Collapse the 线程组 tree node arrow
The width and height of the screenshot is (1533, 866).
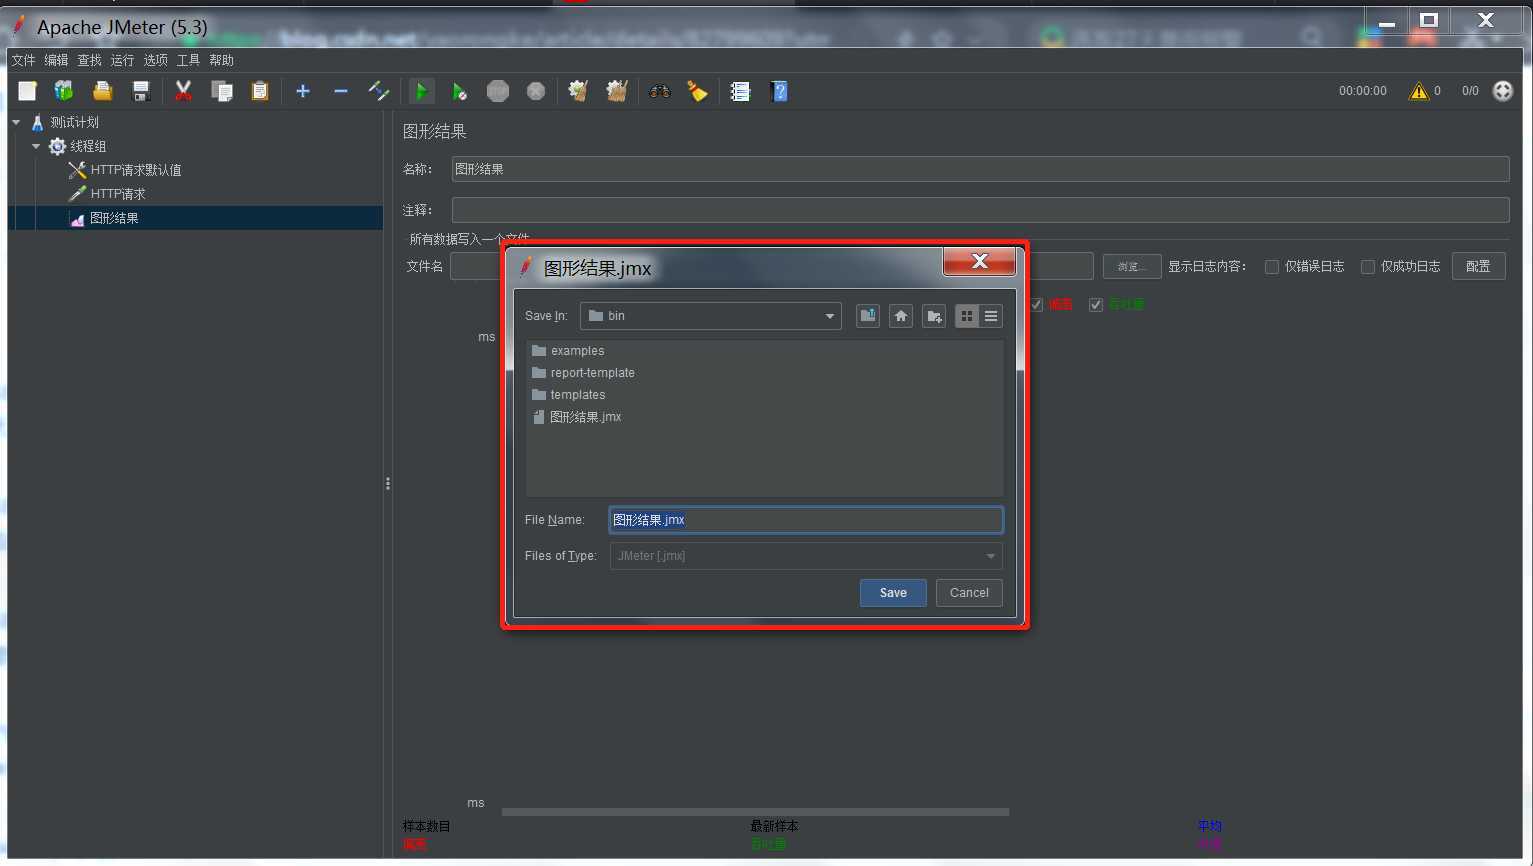[x=37, y=146]
